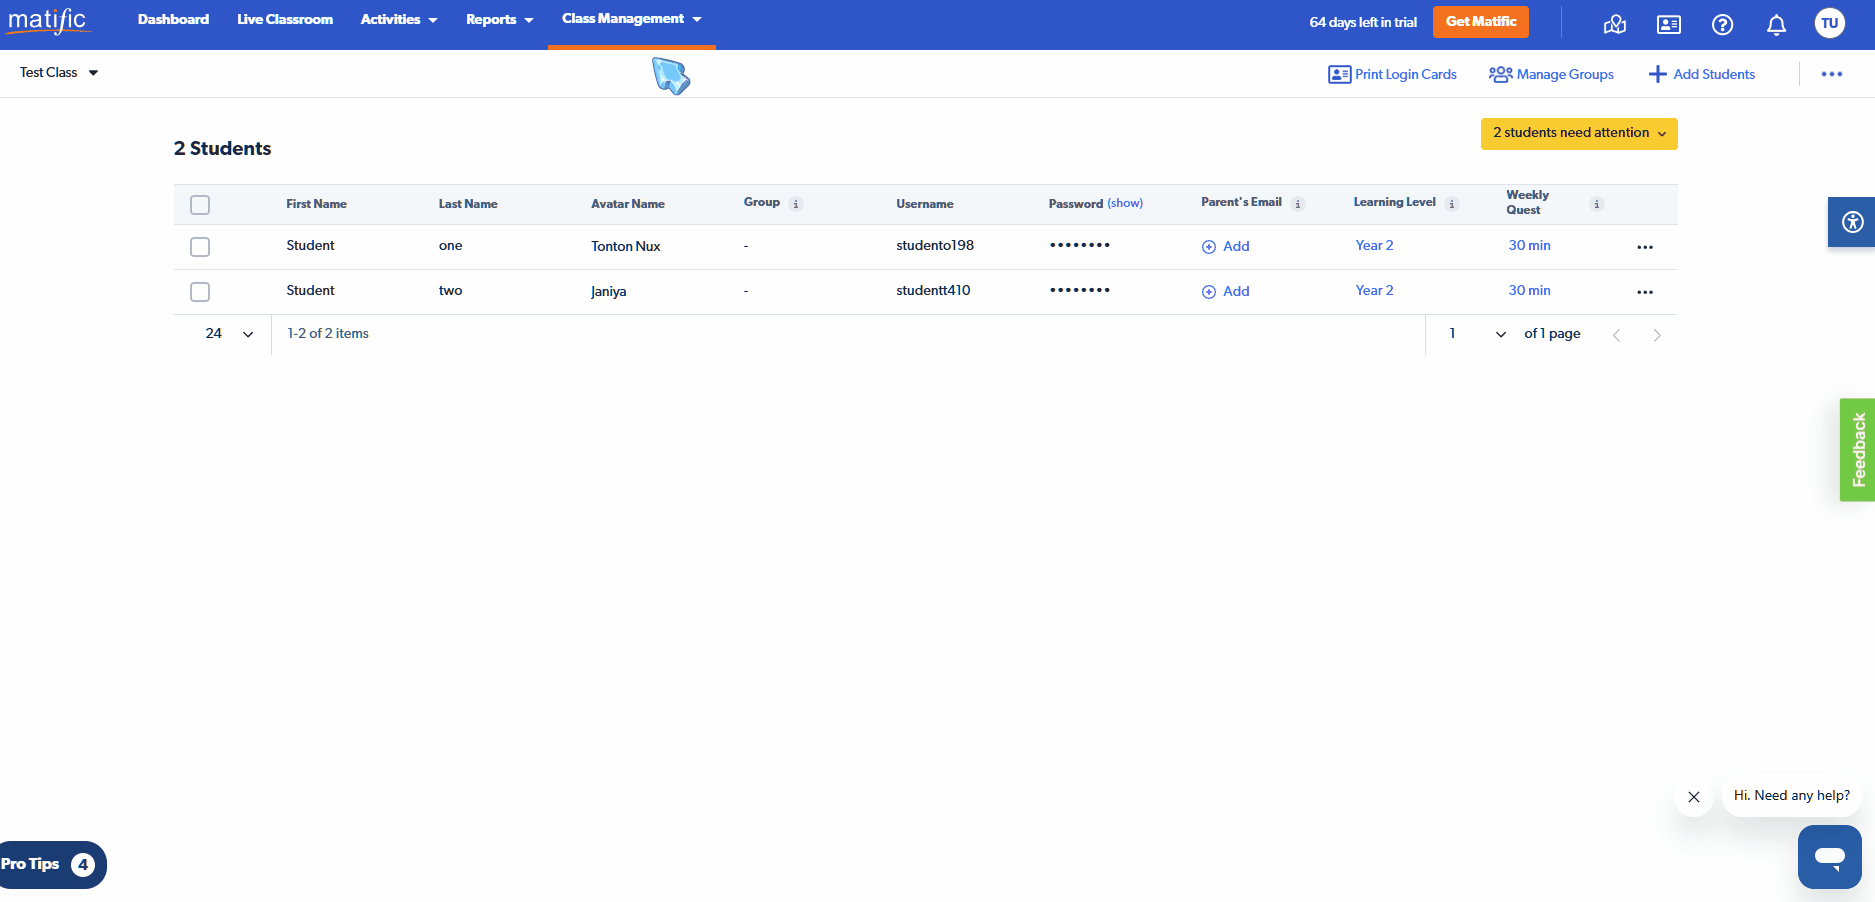The height and width of the screenshot is (902, 1875).
Task: Open the notifications bell icon
Action: pos(1776,25)
